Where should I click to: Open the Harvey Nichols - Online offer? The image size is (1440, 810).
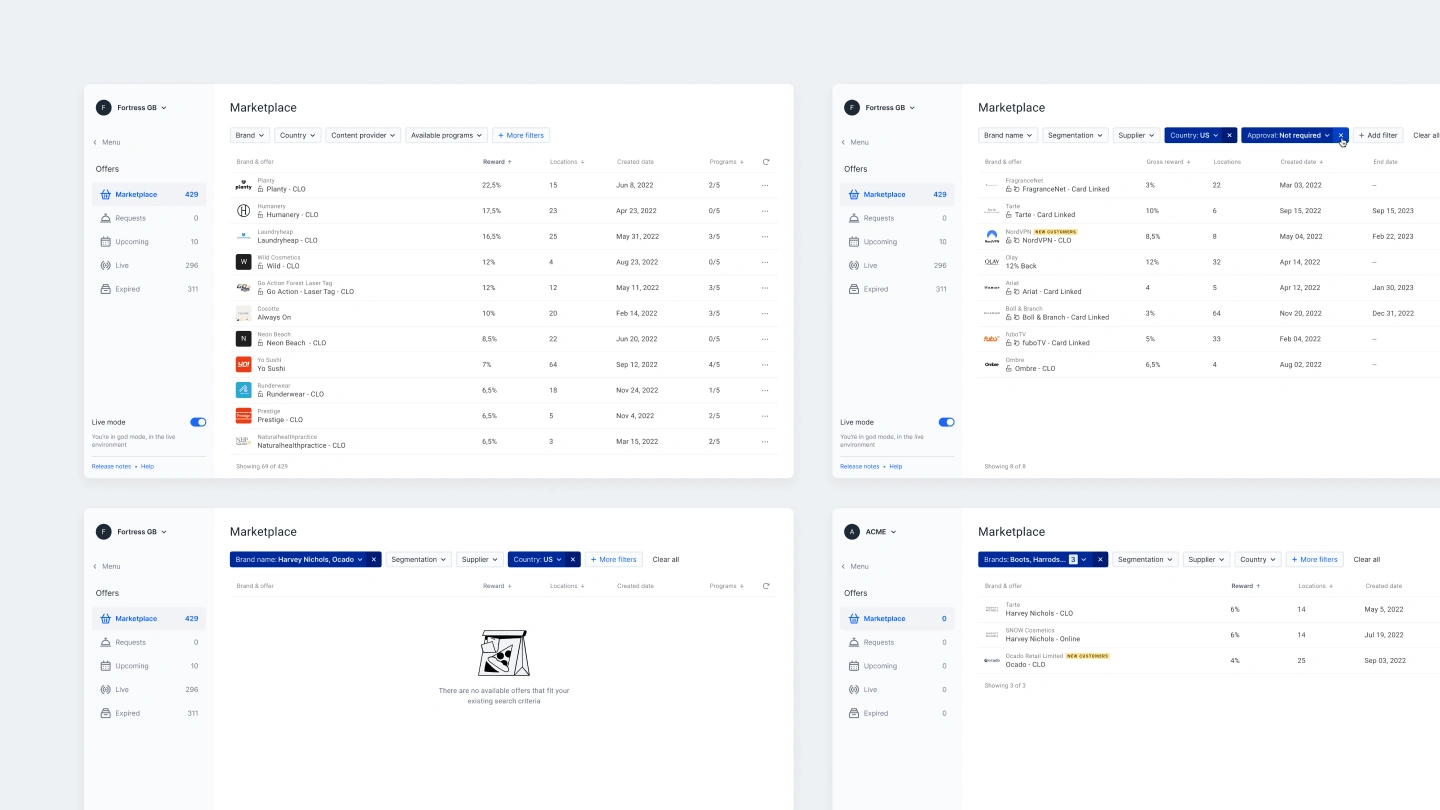[x=1209, y=635]
